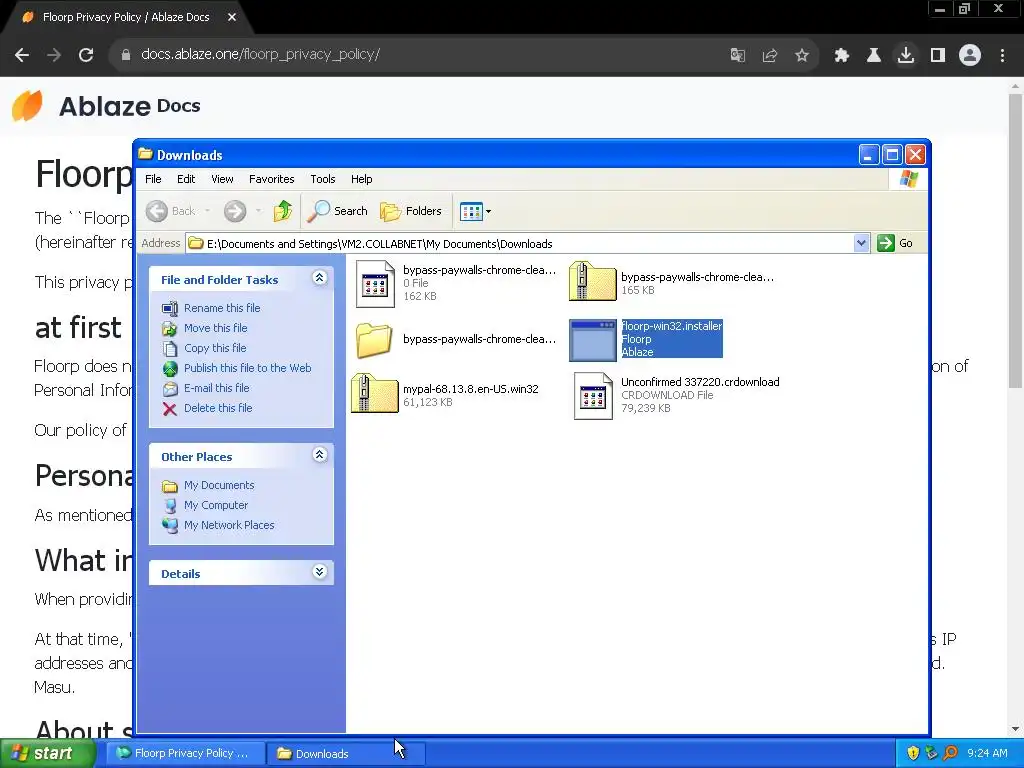The image size is (1024, 768).
Task: Switch to Floorp Privacy Policy taskbar button
Action: click(184, 753)
